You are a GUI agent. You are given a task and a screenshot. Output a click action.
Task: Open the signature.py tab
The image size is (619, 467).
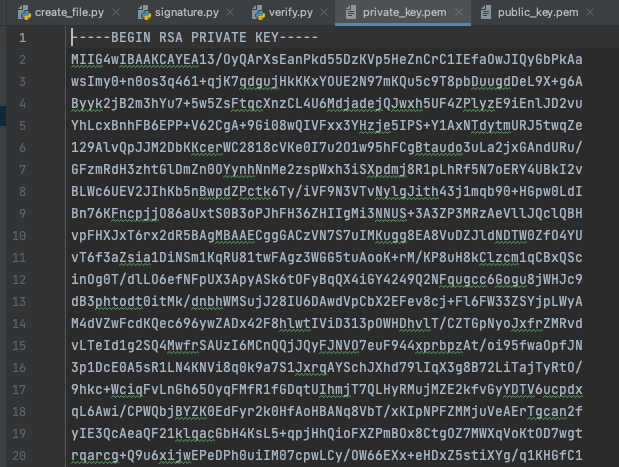click(186, 13)
